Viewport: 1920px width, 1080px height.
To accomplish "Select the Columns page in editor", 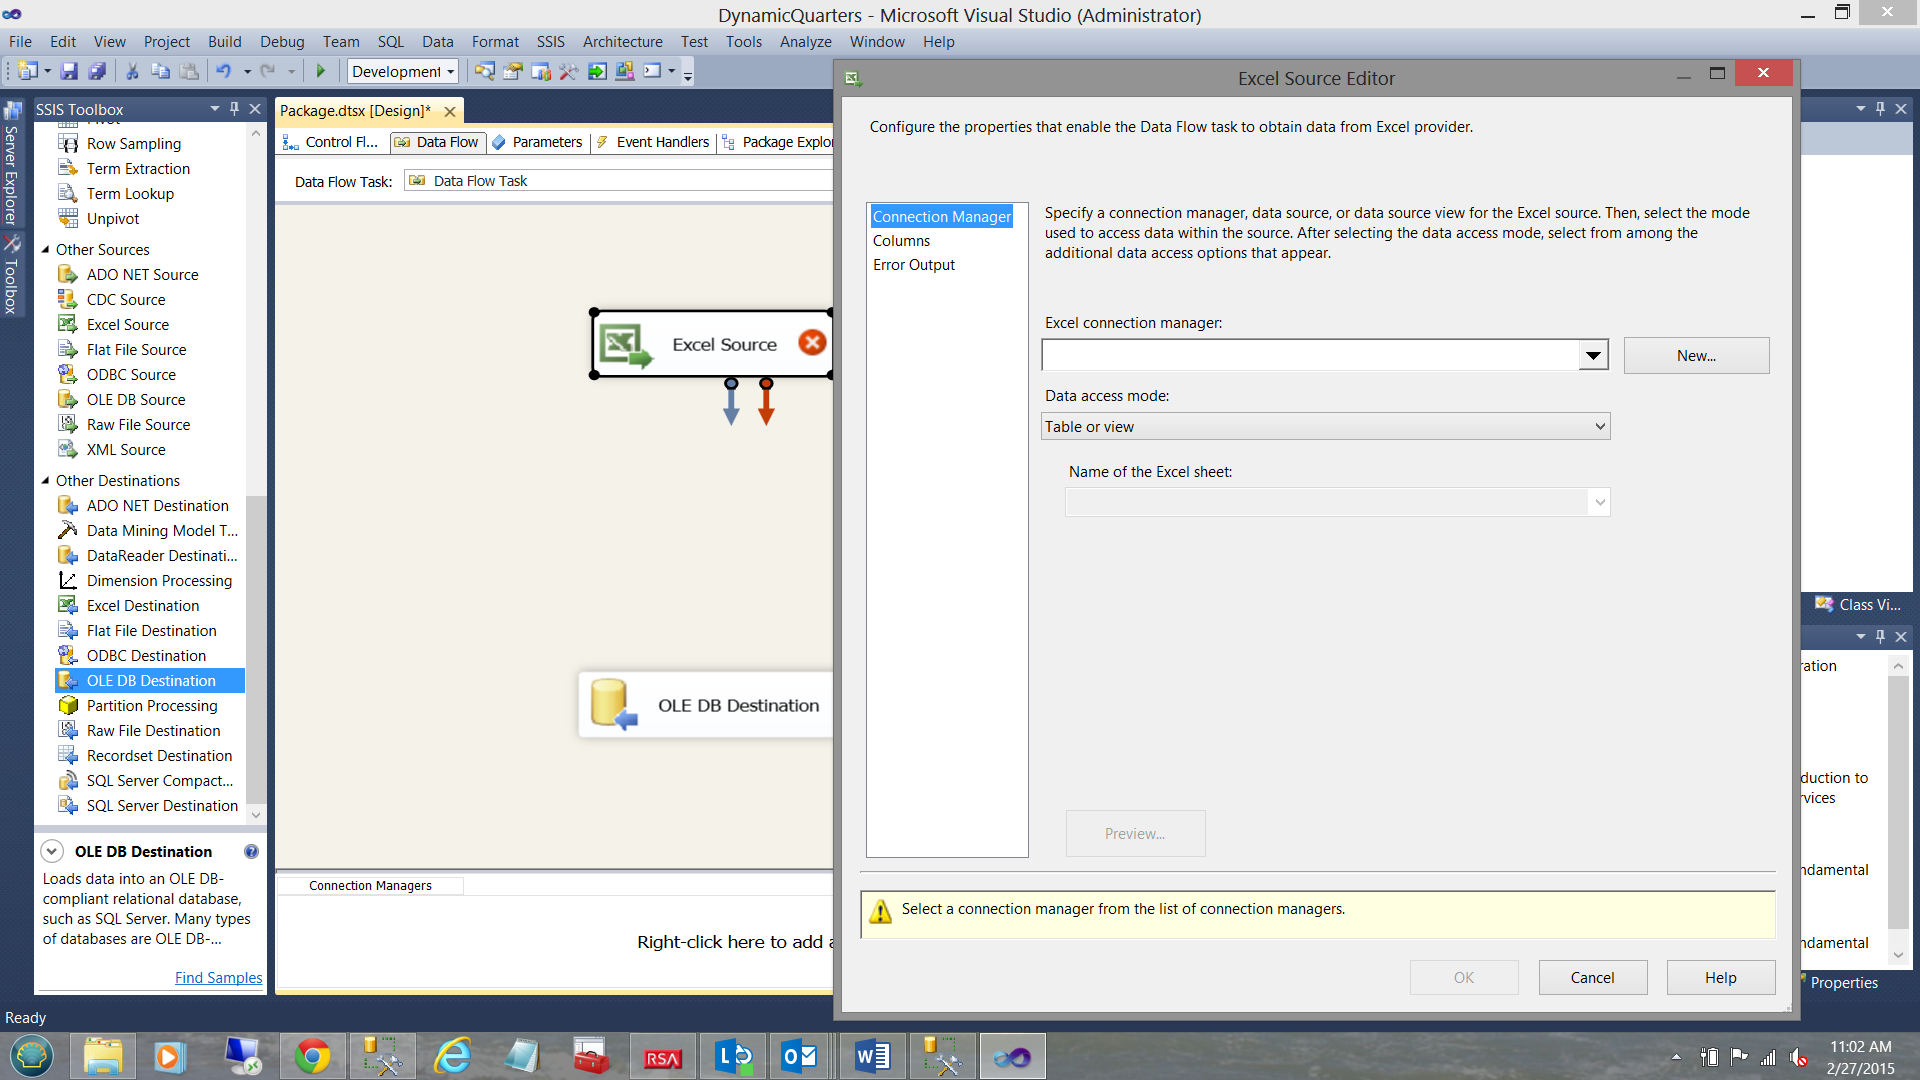I will point(901,241).
